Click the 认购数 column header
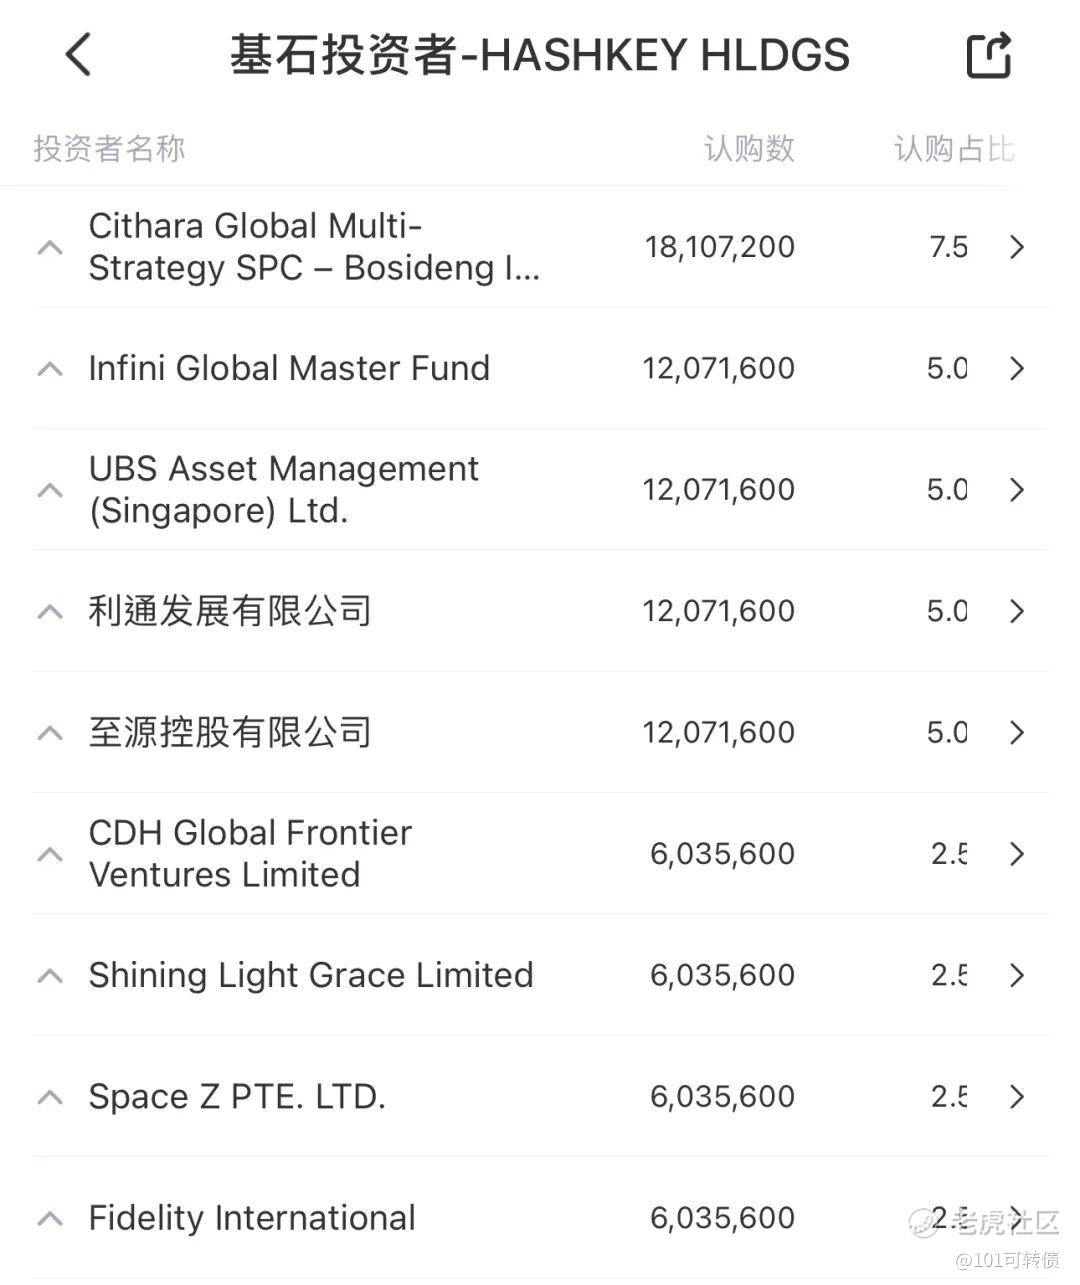 click(749, 149)
